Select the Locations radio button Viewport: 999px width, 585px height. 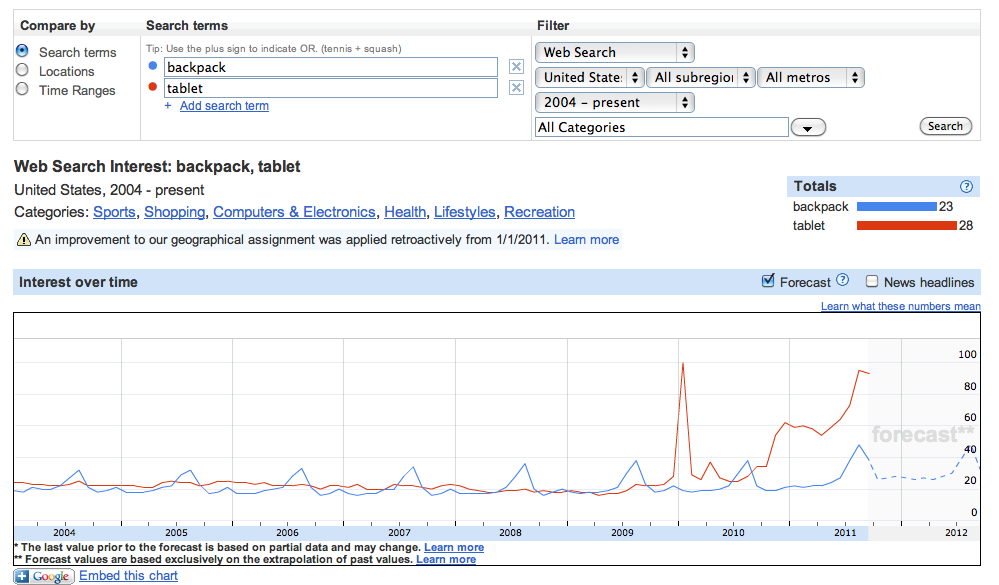pos(22,69)
